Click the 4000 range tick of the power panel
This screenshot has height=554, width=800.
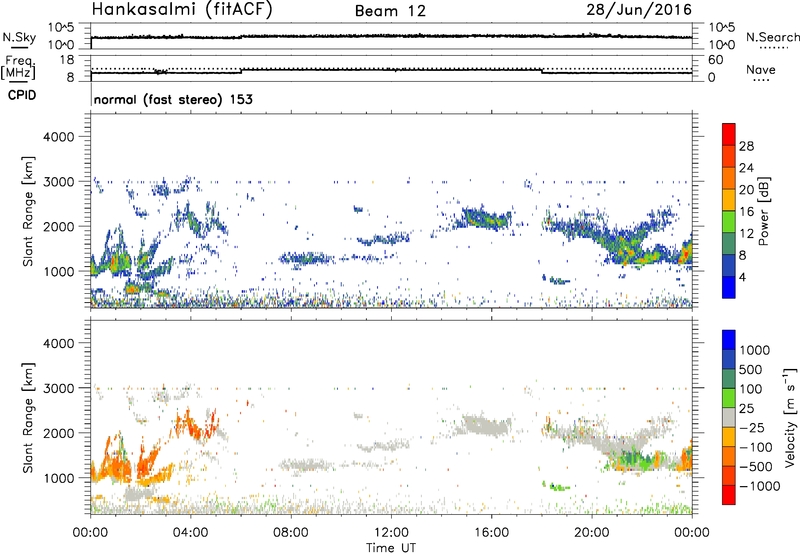tap(58, 137)
